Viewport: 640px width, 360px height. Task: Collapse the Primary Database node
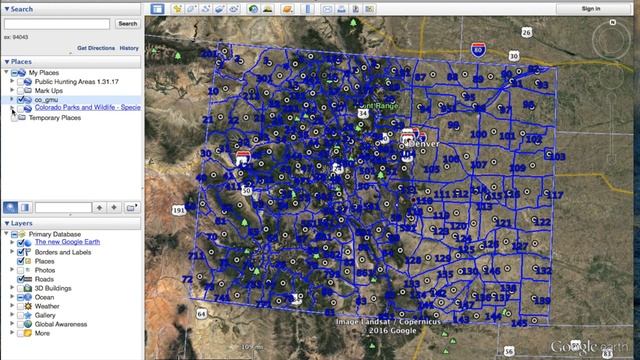6,234
